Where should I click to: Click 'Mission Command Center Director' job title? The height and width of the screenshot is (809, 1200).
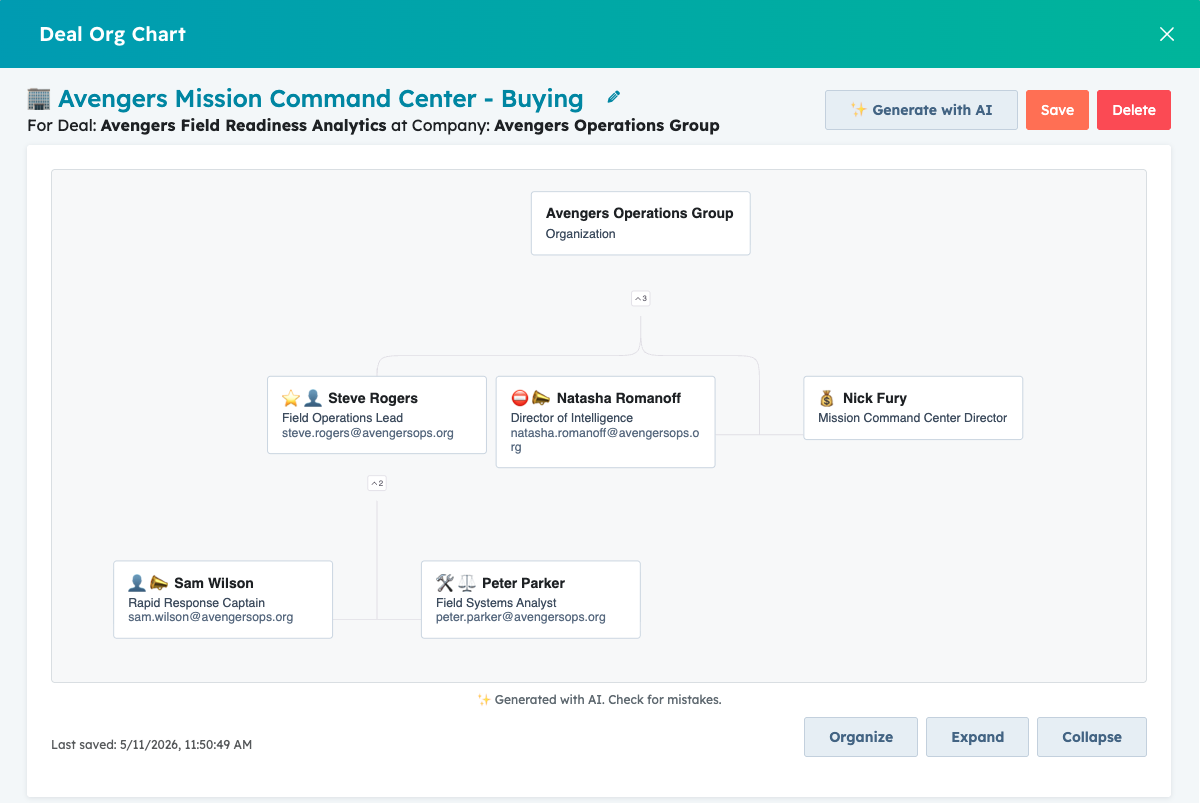coord(913,418)
